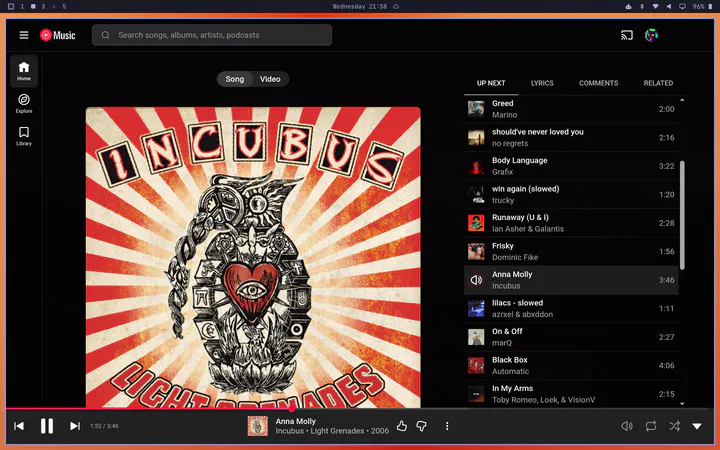Mute volume with speaker icon
Image resolution: width=720 pixels, height=450 pixels.
[x=627, y=426]
